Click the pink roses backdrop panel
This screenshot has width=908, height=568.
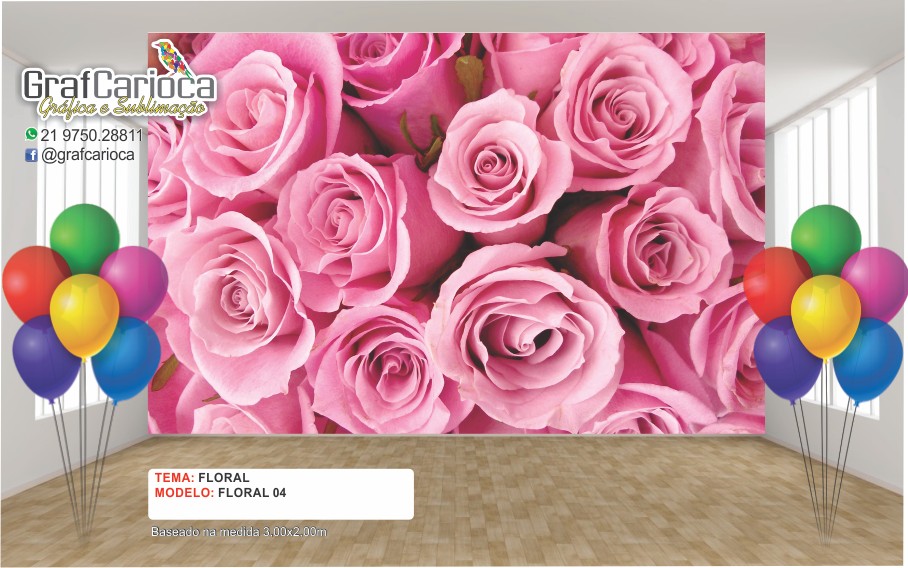point(456,233)
